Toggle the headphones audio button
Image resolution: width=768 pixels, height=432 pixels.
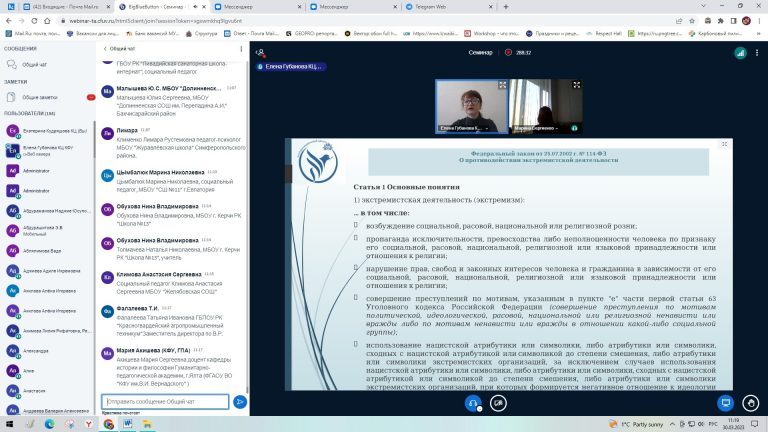[x=473, y=401]
